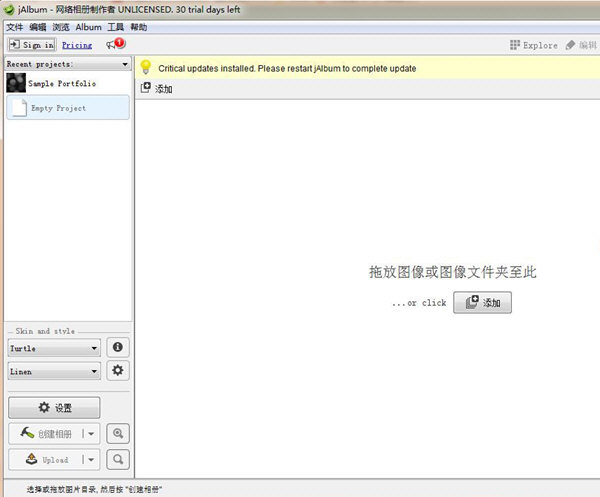Open the Explore grid button
This screenshot has height=497, width=600.
(533, 45)
